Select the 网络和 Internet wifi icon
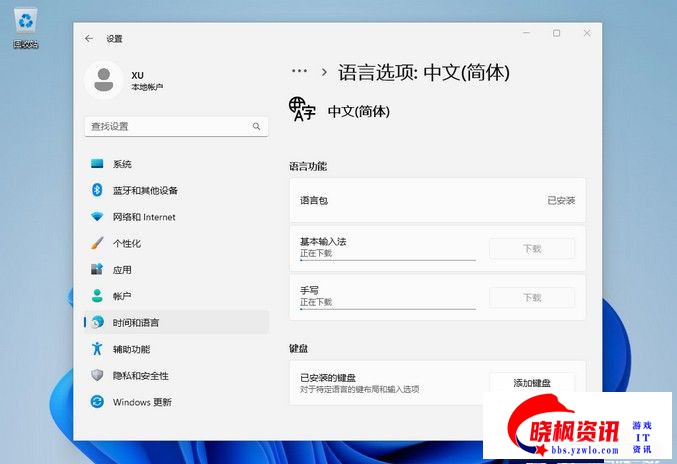The height and width of the screenshot is (464, 677). coord(97,217)
